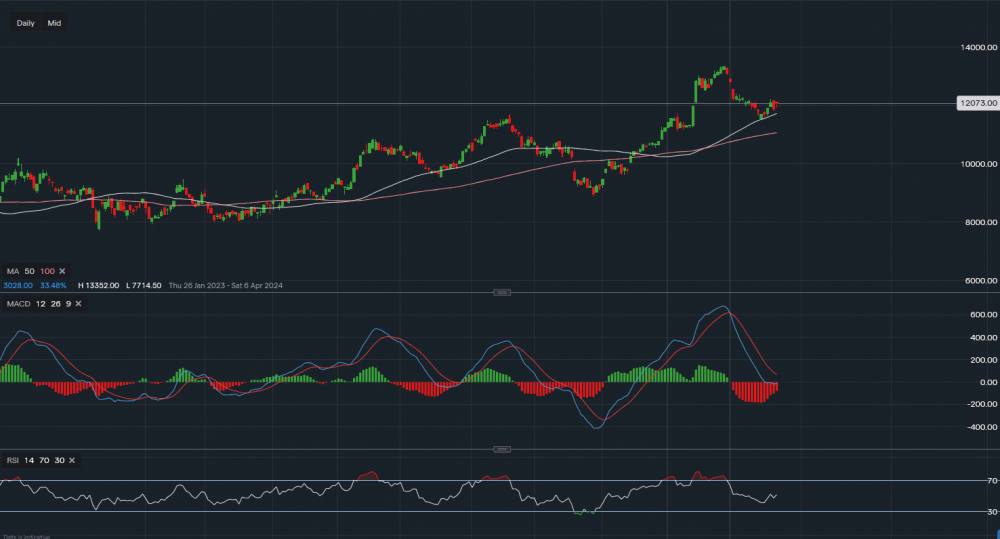Click the MACD indicator label
Viewport: 1000px width, 539px height.
click(17, 303)
